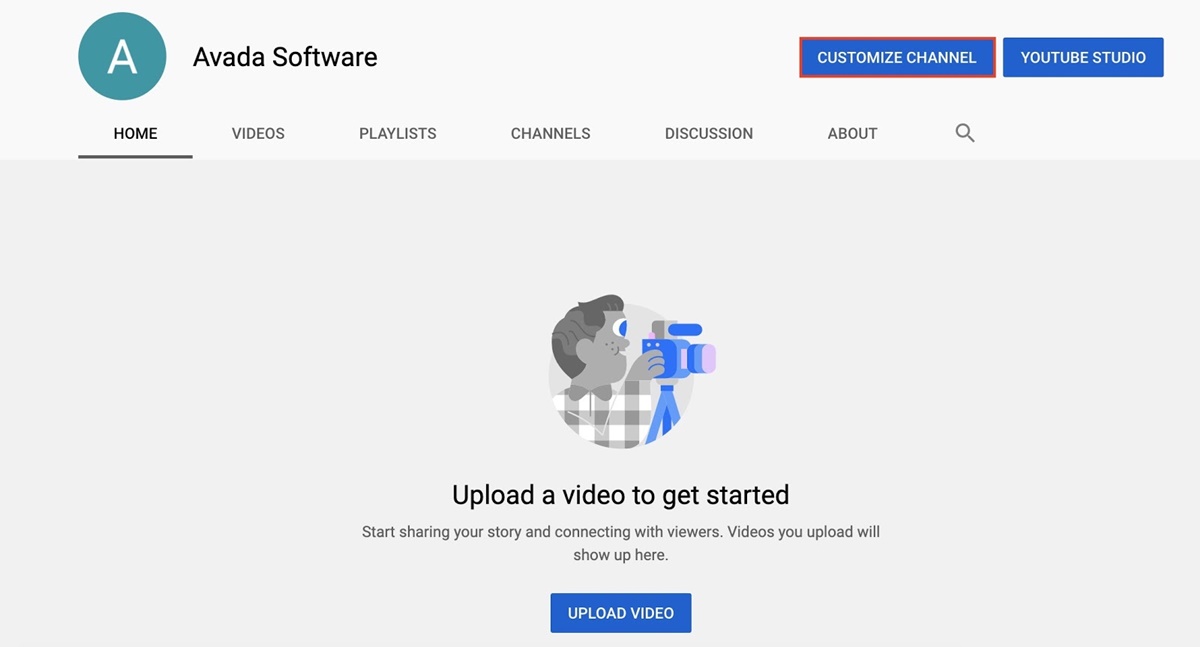This screenshot has width=1200, height=647.
Task: Click the "show up here." text line
Action: 620,555
